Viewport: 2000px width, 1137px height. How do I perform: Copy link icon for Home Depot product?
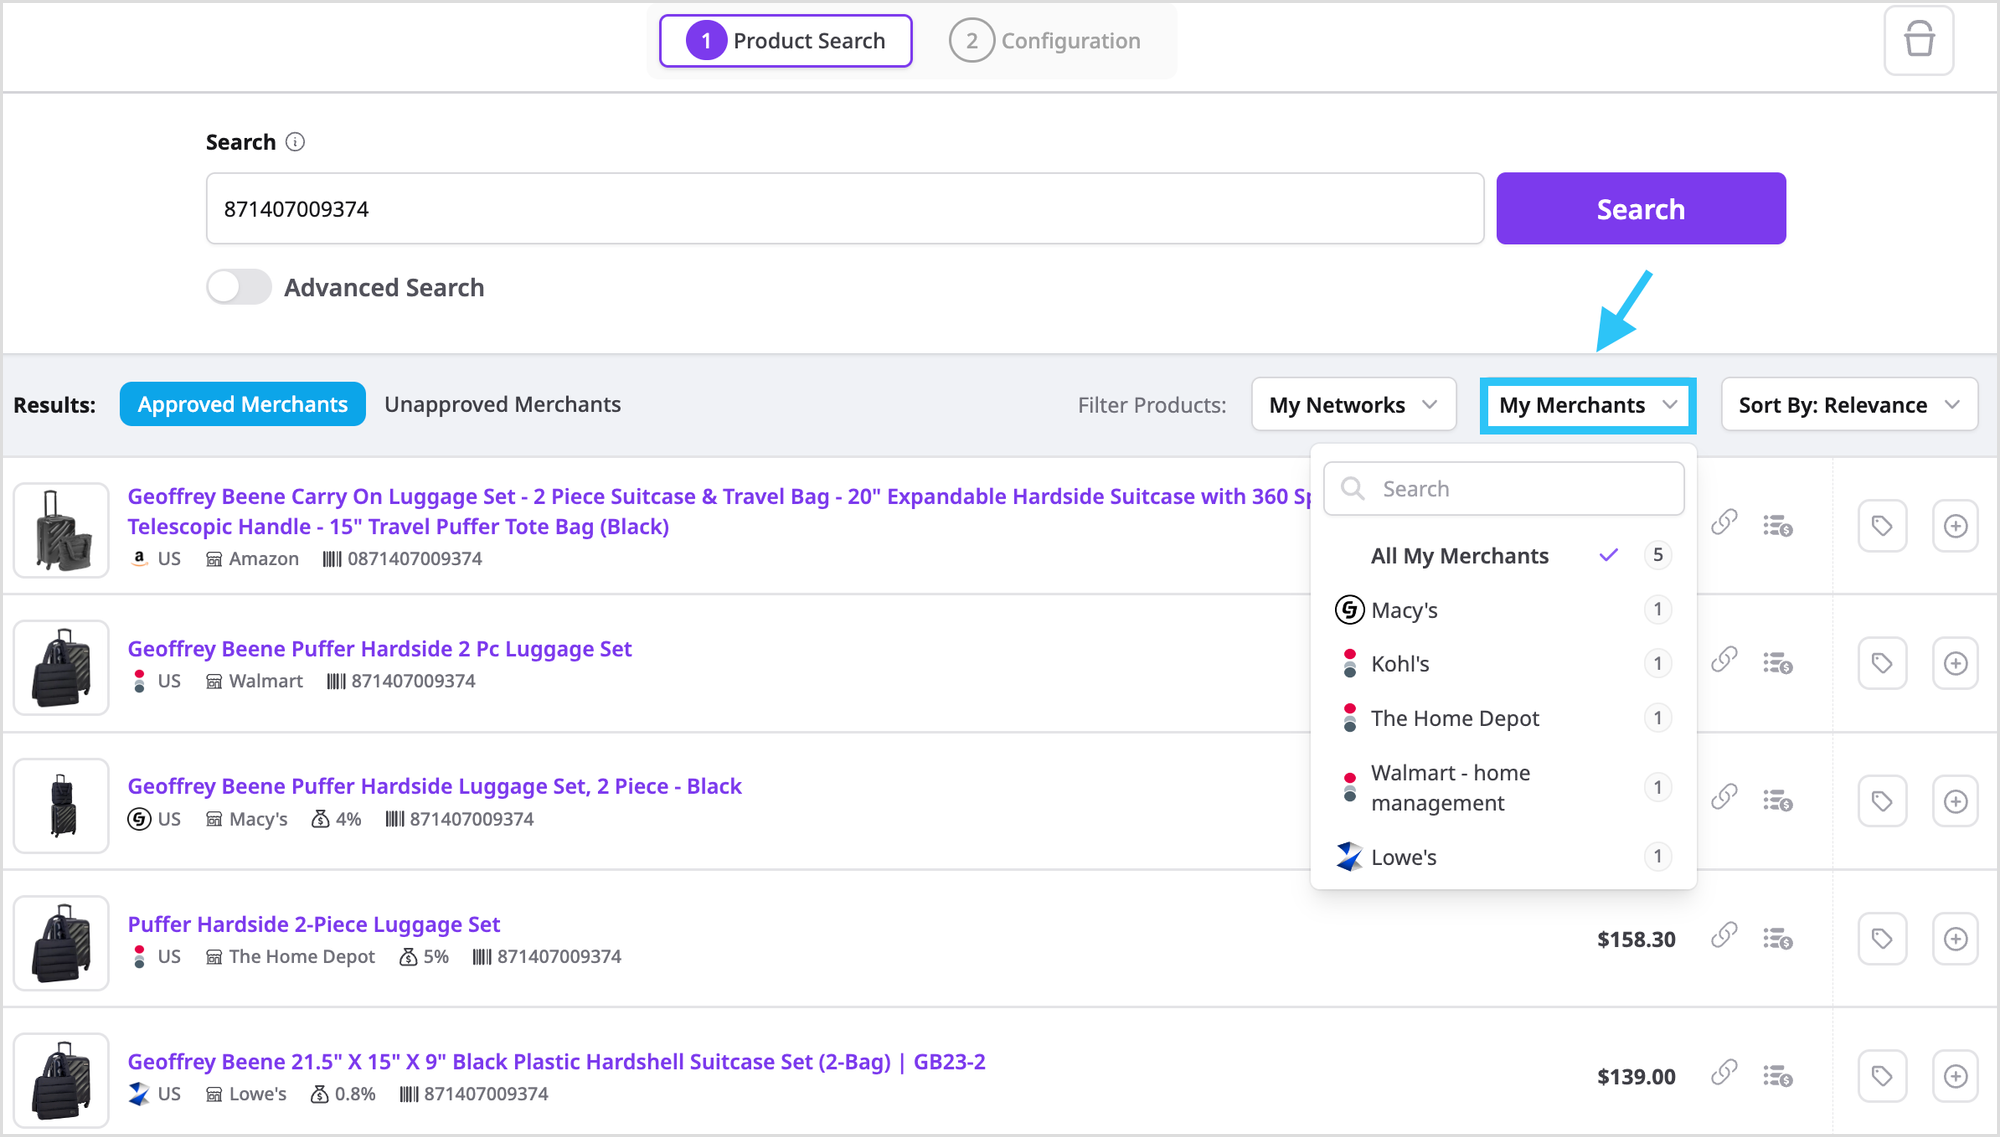click(1723, 936)
